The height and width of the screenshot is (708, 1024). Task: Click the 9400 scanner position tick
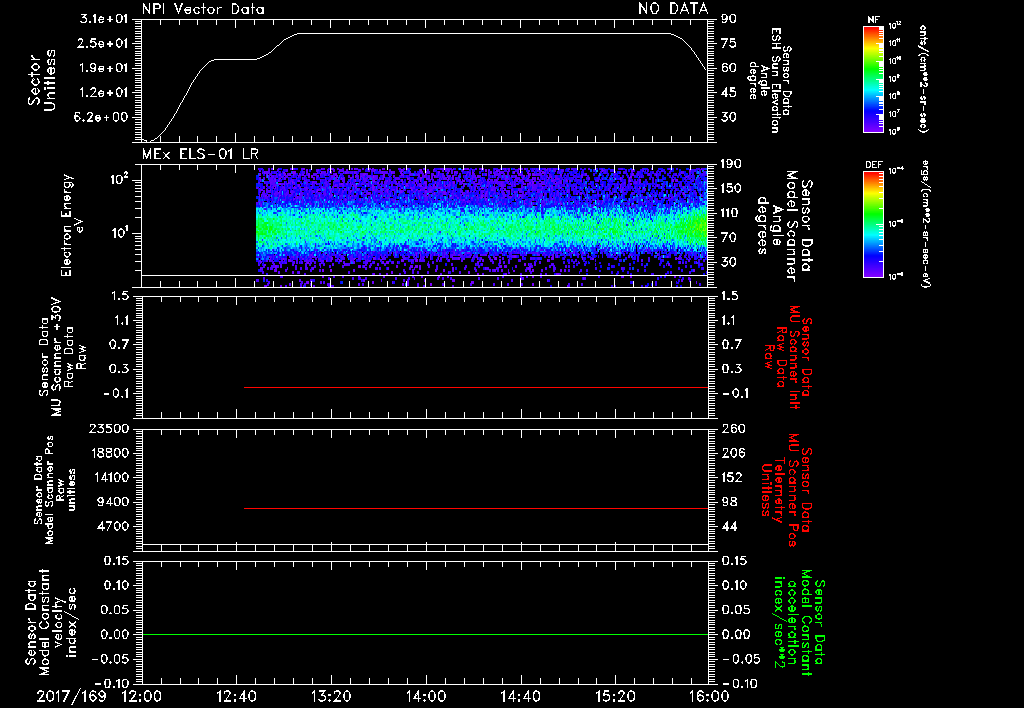[113, 502]
